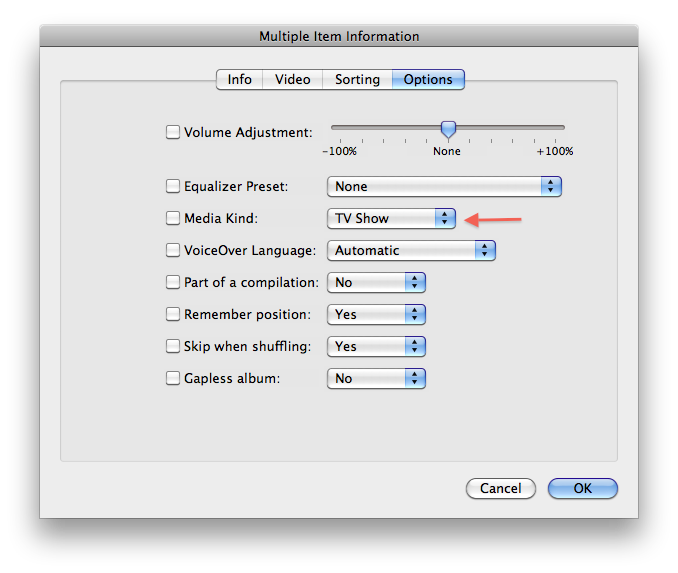Screen dimensions: 678x573
Task: Open the Media Kind dropdown showing TV Show
Action: [391, 218]
